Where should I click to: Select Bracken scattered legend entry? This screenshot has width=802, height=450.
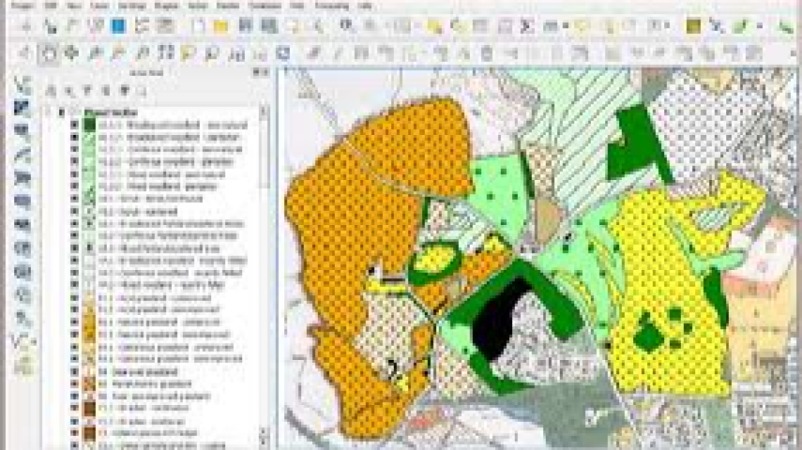point(142,421)
